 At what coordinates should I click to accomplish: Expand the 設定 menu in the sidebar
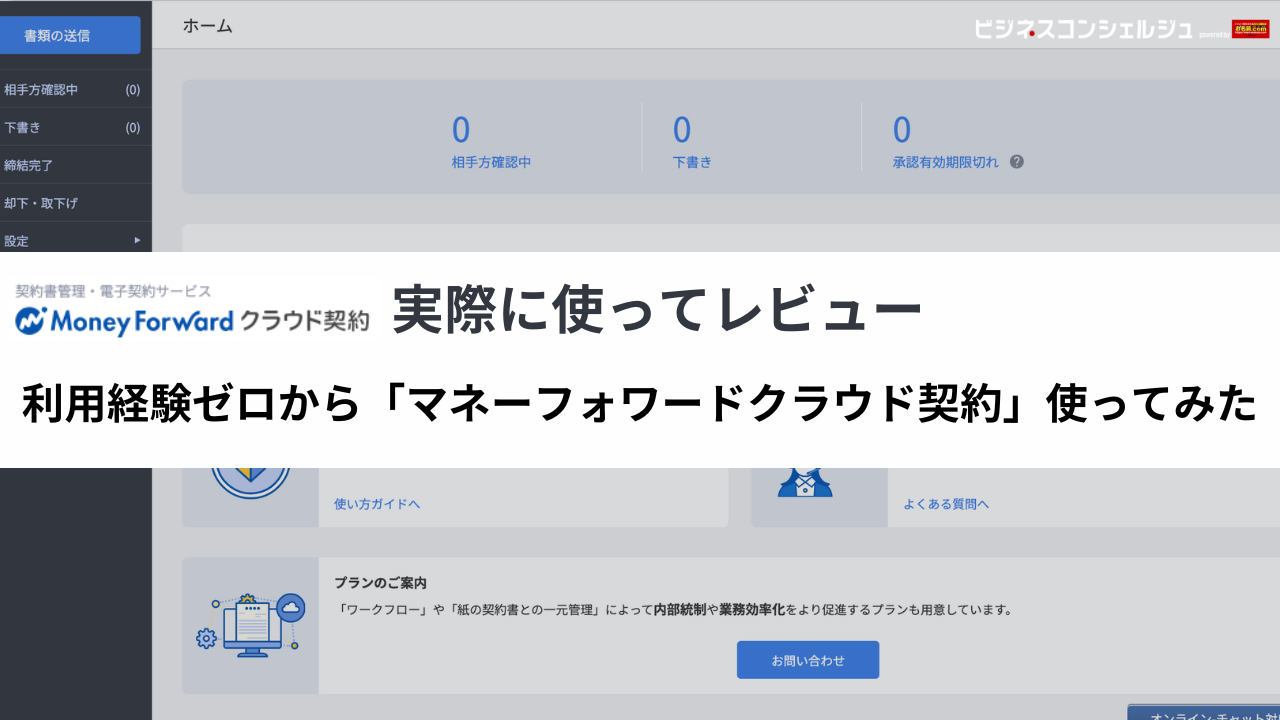pos(70,240)
